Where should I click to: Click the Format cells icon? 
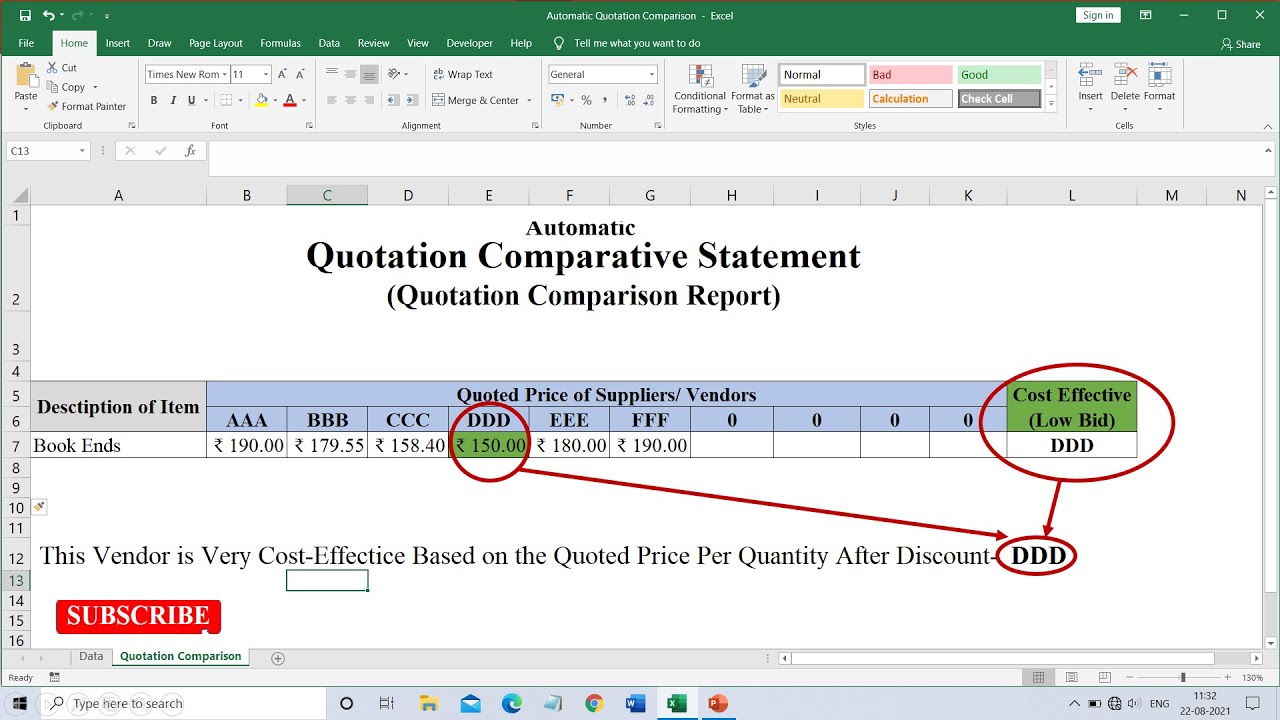pyautogui.click(x=1160, y=75)
